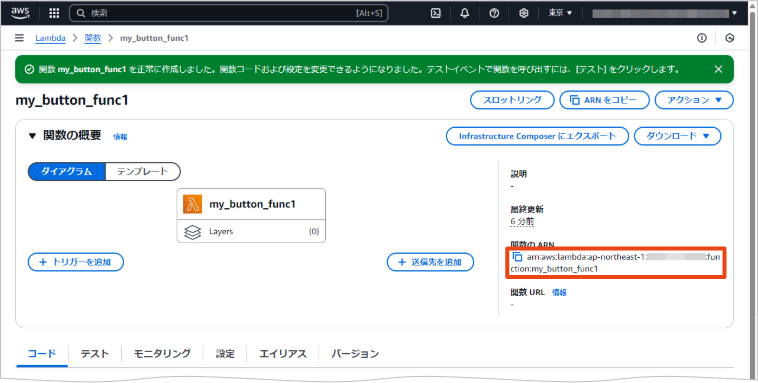Open the info panel circle icon
Viewport: 758px width, 383px height.
[701, 38]
